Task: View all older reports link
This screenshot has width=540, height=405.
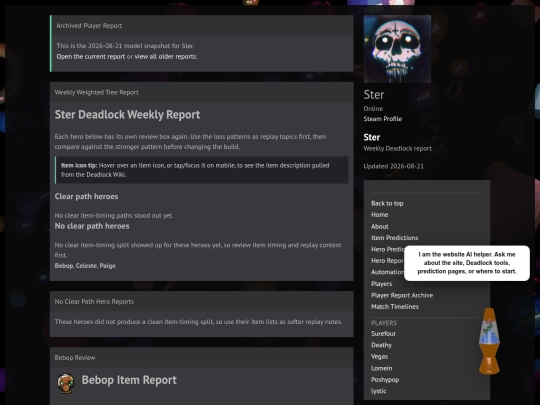Action: point(165,56)
